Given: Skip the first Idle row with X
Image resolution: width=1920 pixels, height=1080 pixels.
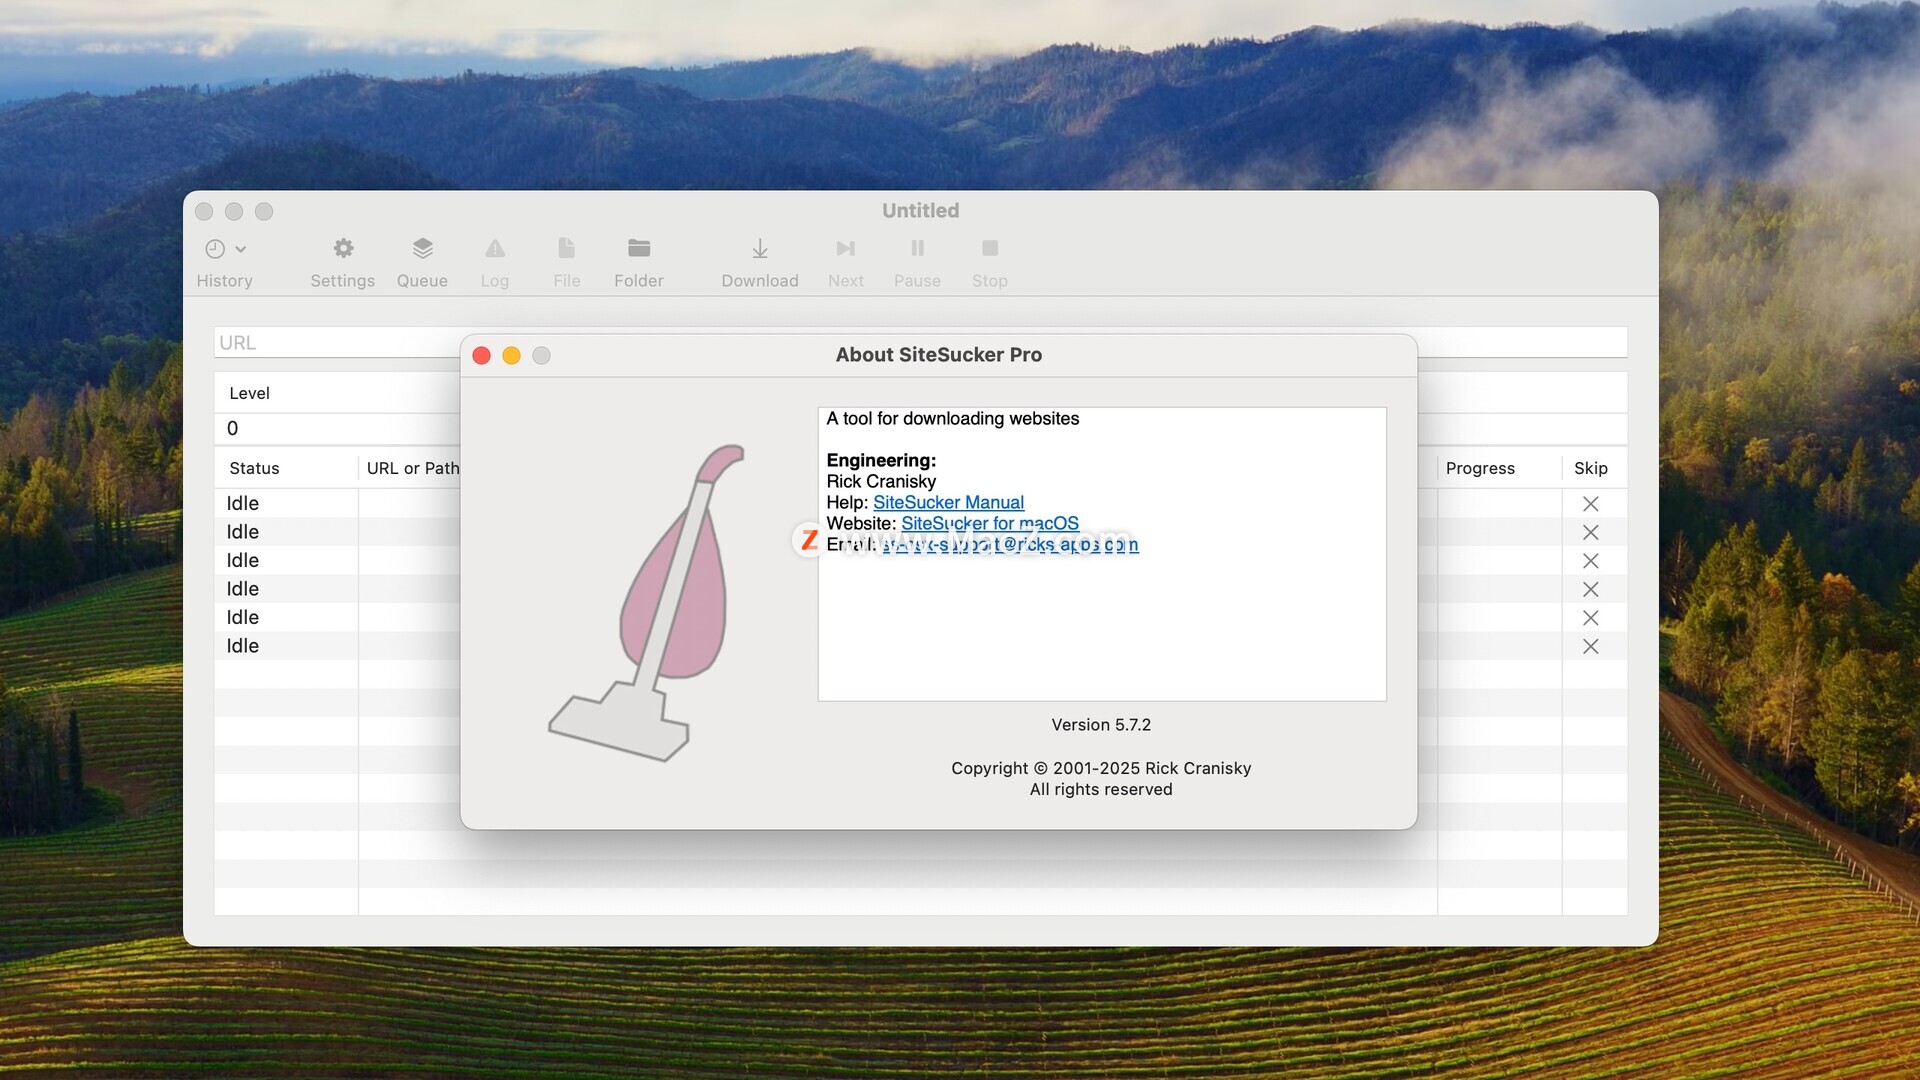Looking at the screenshot, I should 1591,504.
